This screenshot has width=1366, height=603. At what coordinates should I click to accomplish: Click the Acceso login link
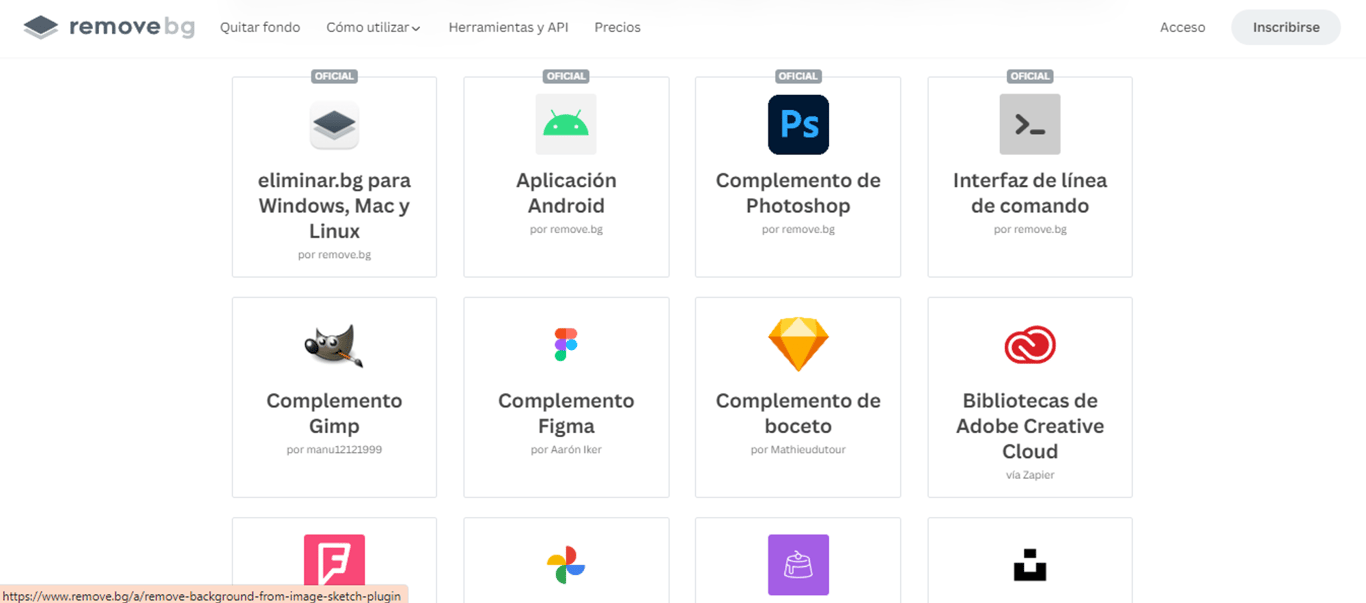(1182, 28)
